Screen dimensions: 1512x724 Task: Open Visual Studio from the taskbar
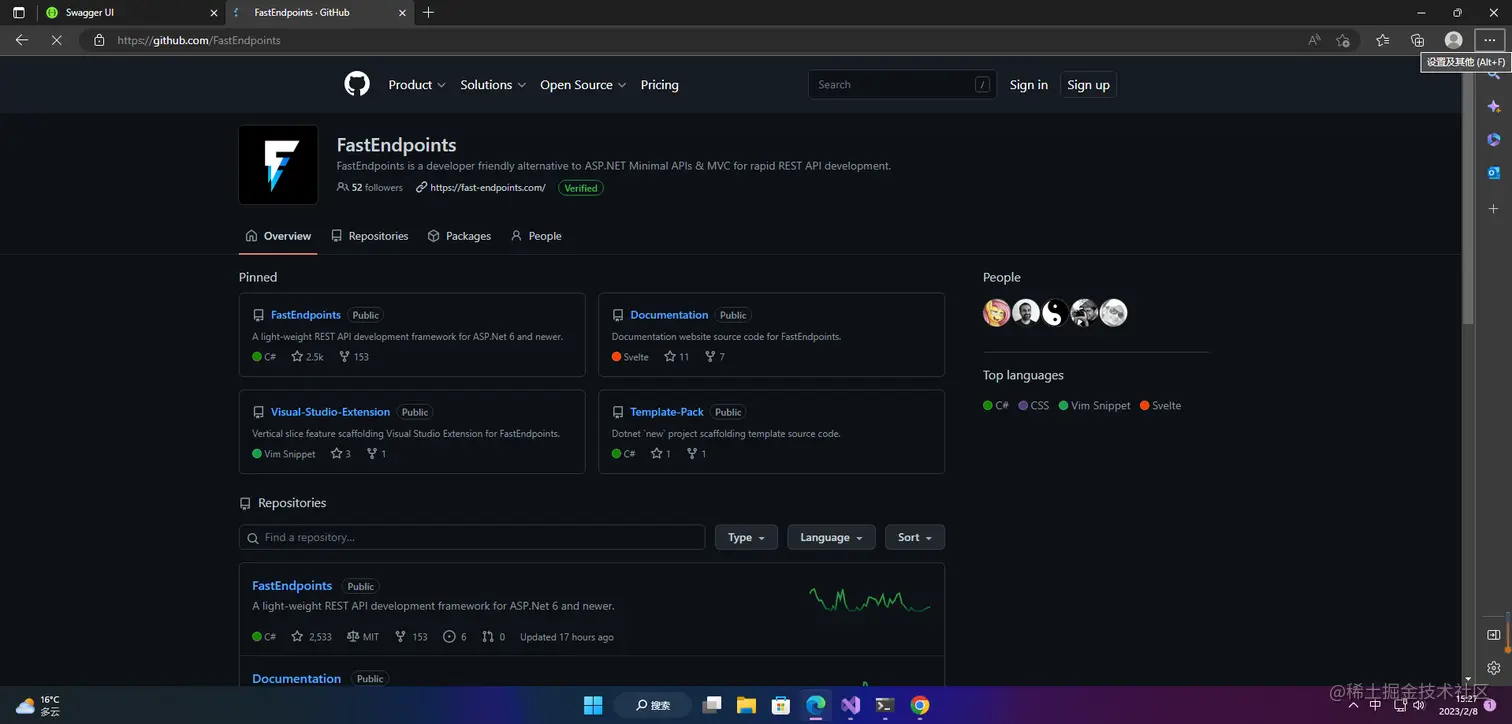850,705
